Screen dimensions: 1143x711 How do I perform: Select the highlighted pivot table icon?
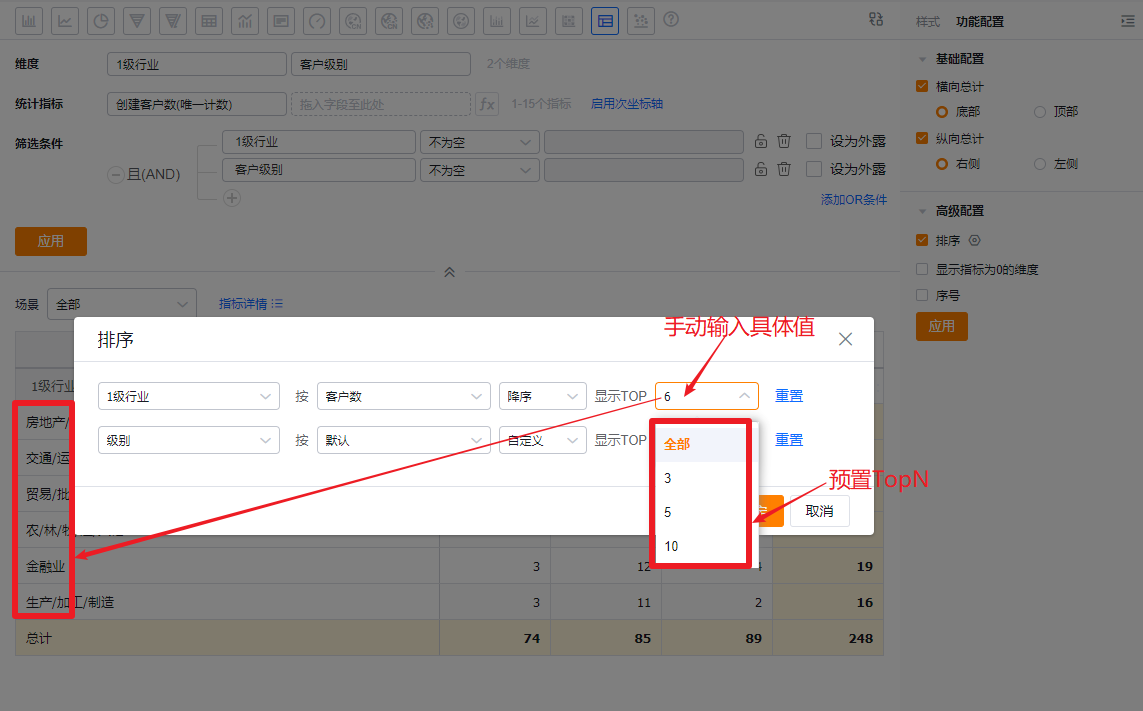[605, 21]
